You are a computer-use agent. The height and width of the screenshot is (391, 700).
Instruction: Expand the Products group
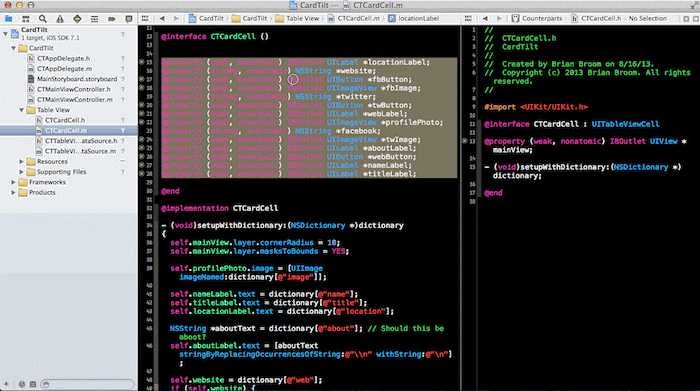coord(13,192)
